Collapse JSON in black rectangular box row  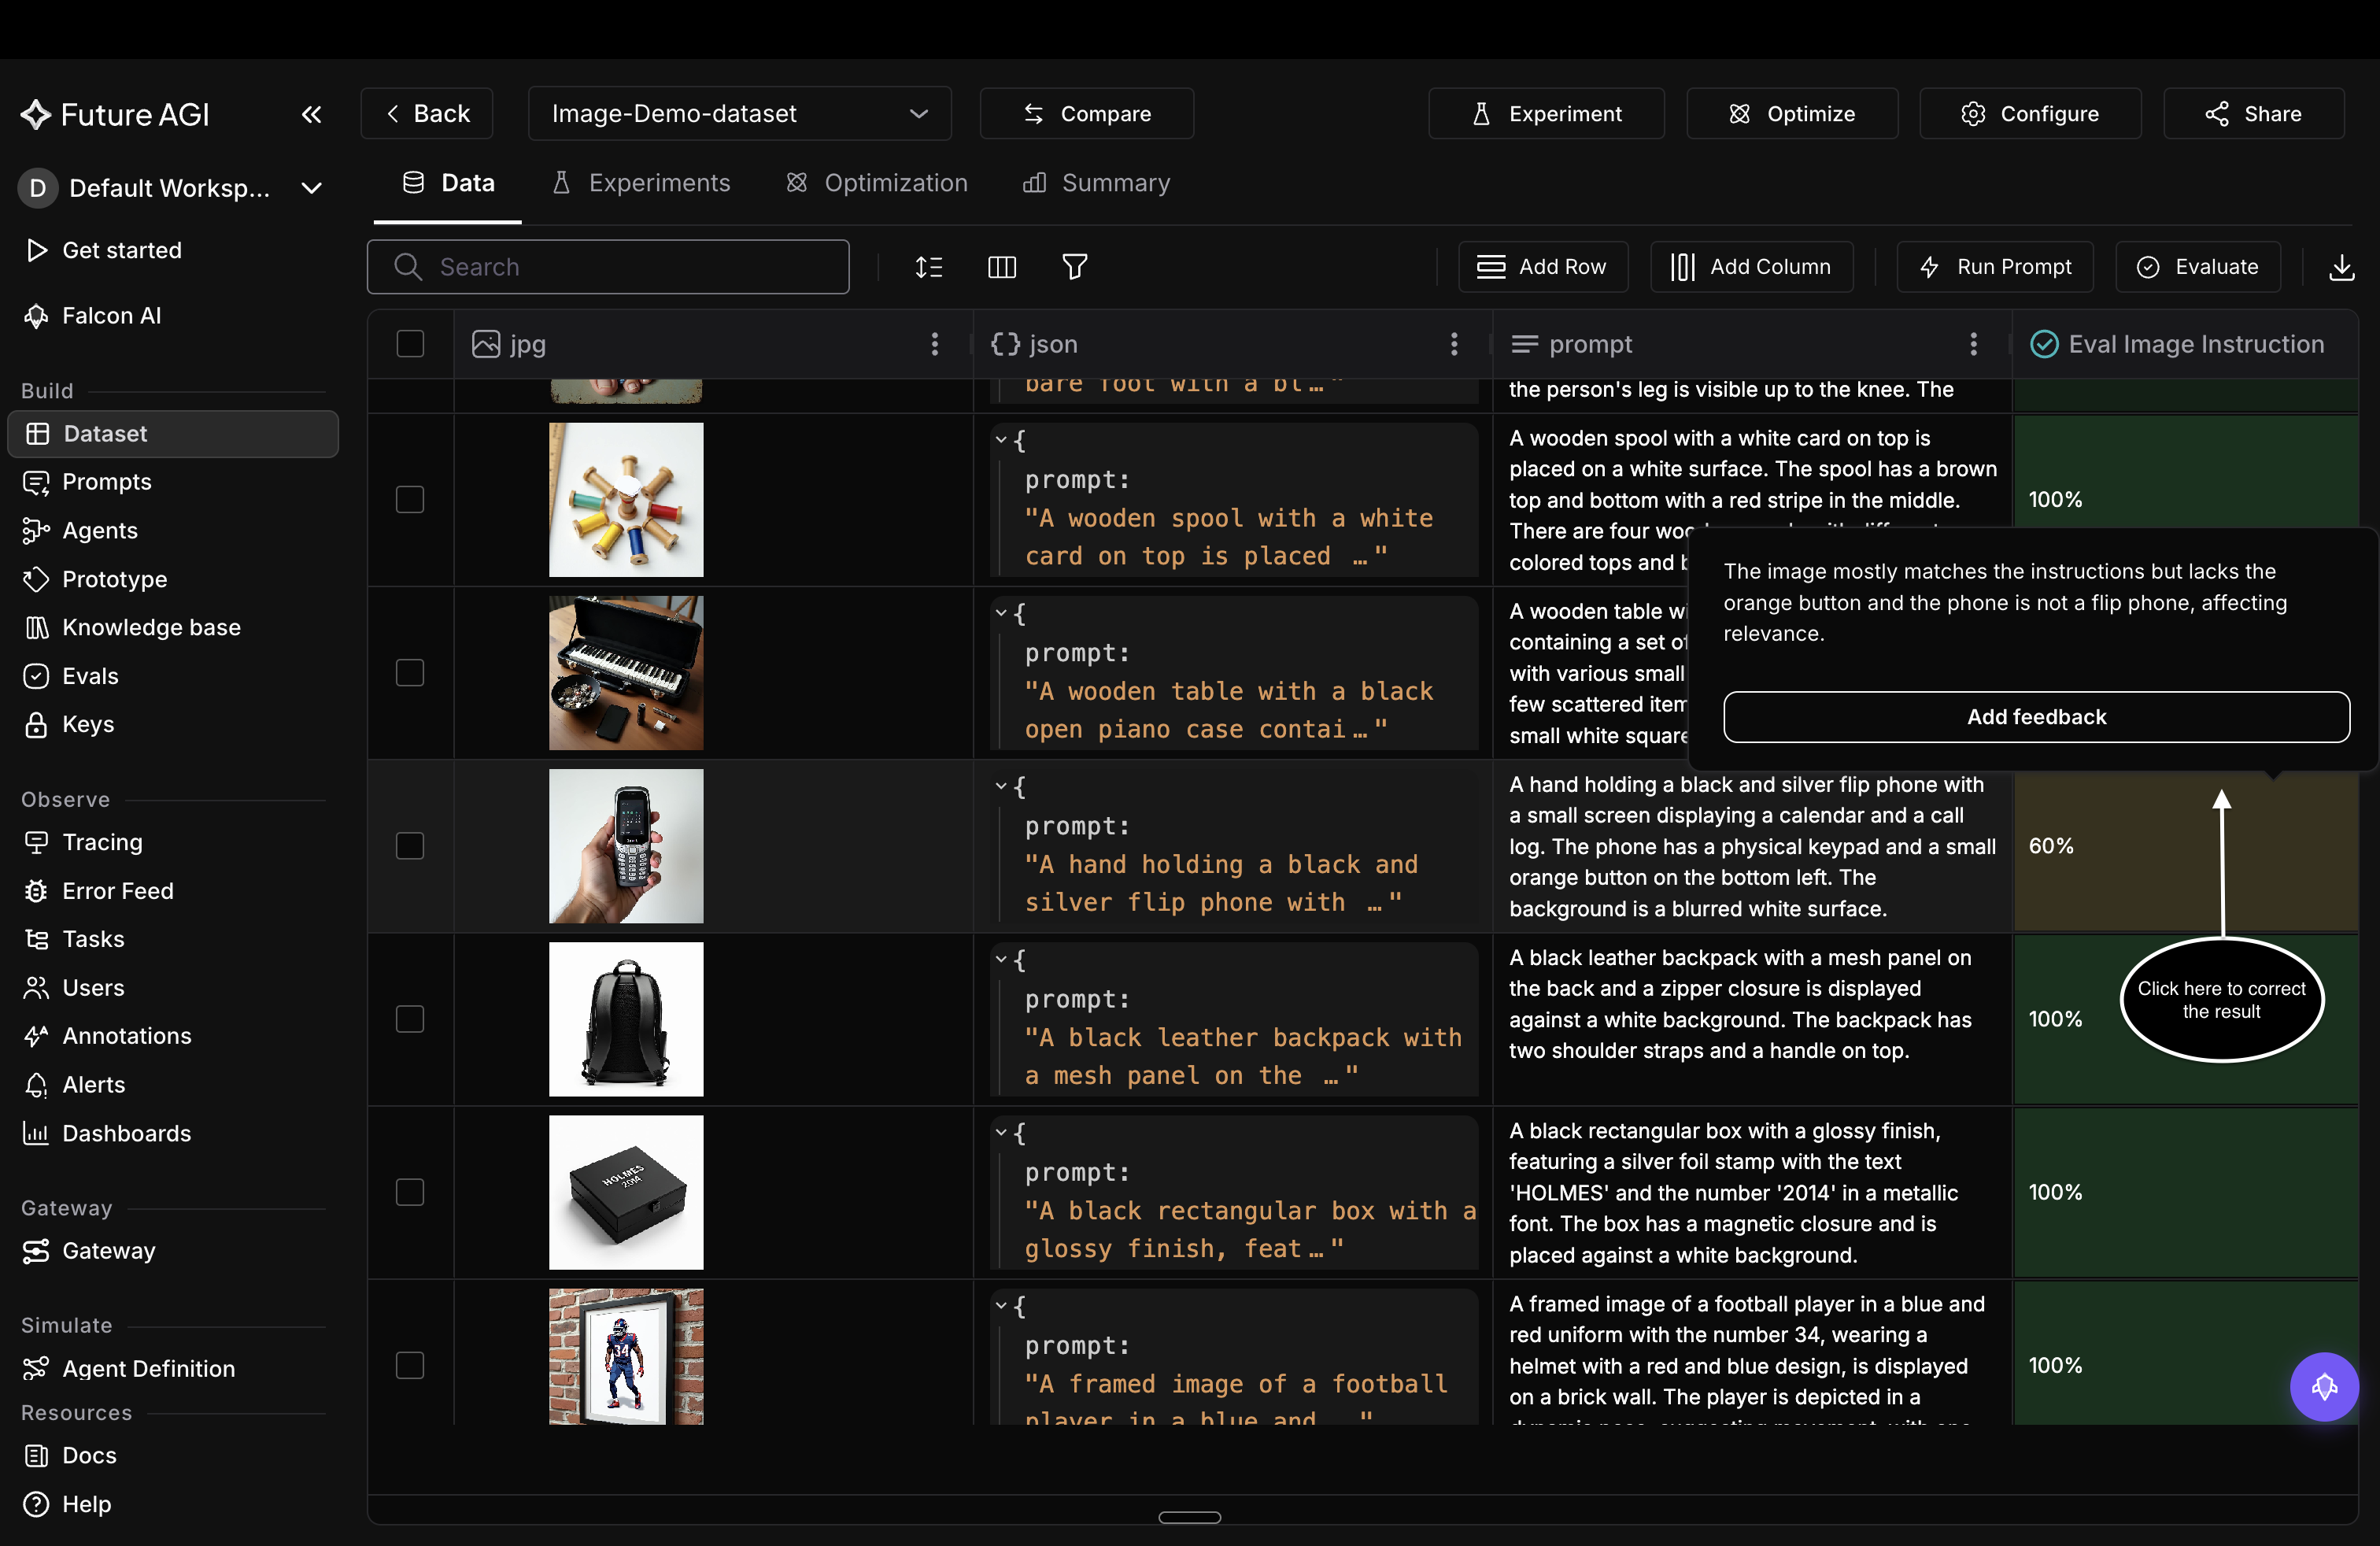[1001, 1133]
